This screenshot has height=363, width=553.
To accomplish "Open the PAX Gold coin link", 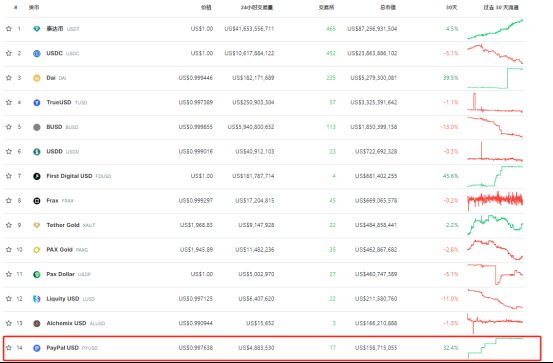I will [59, 249].
